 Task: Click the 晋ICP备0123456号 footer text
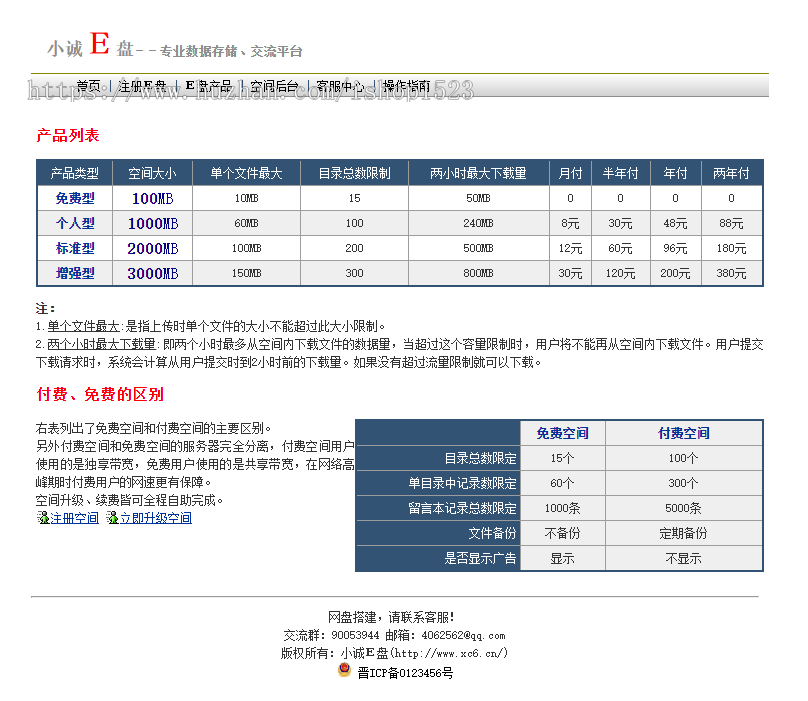[x=405, y=673]
